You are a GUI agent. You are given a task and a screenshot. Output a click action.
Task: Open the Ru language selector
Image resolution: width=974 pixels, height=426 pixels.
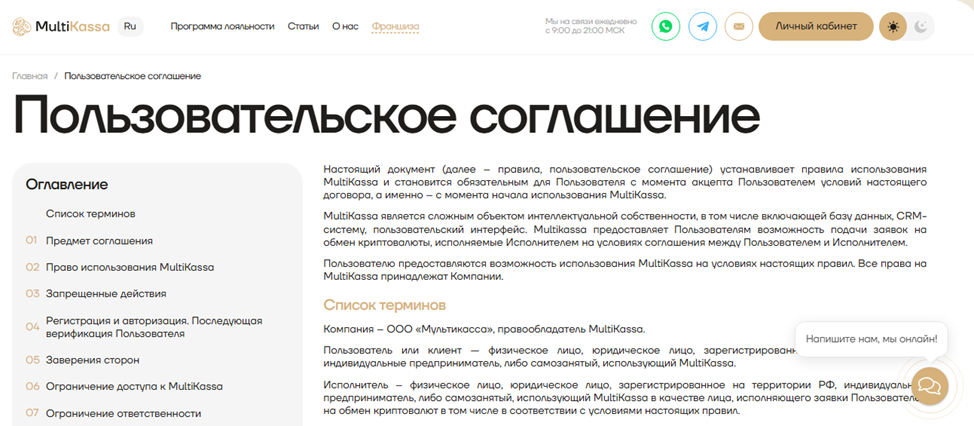coord(130,26)
